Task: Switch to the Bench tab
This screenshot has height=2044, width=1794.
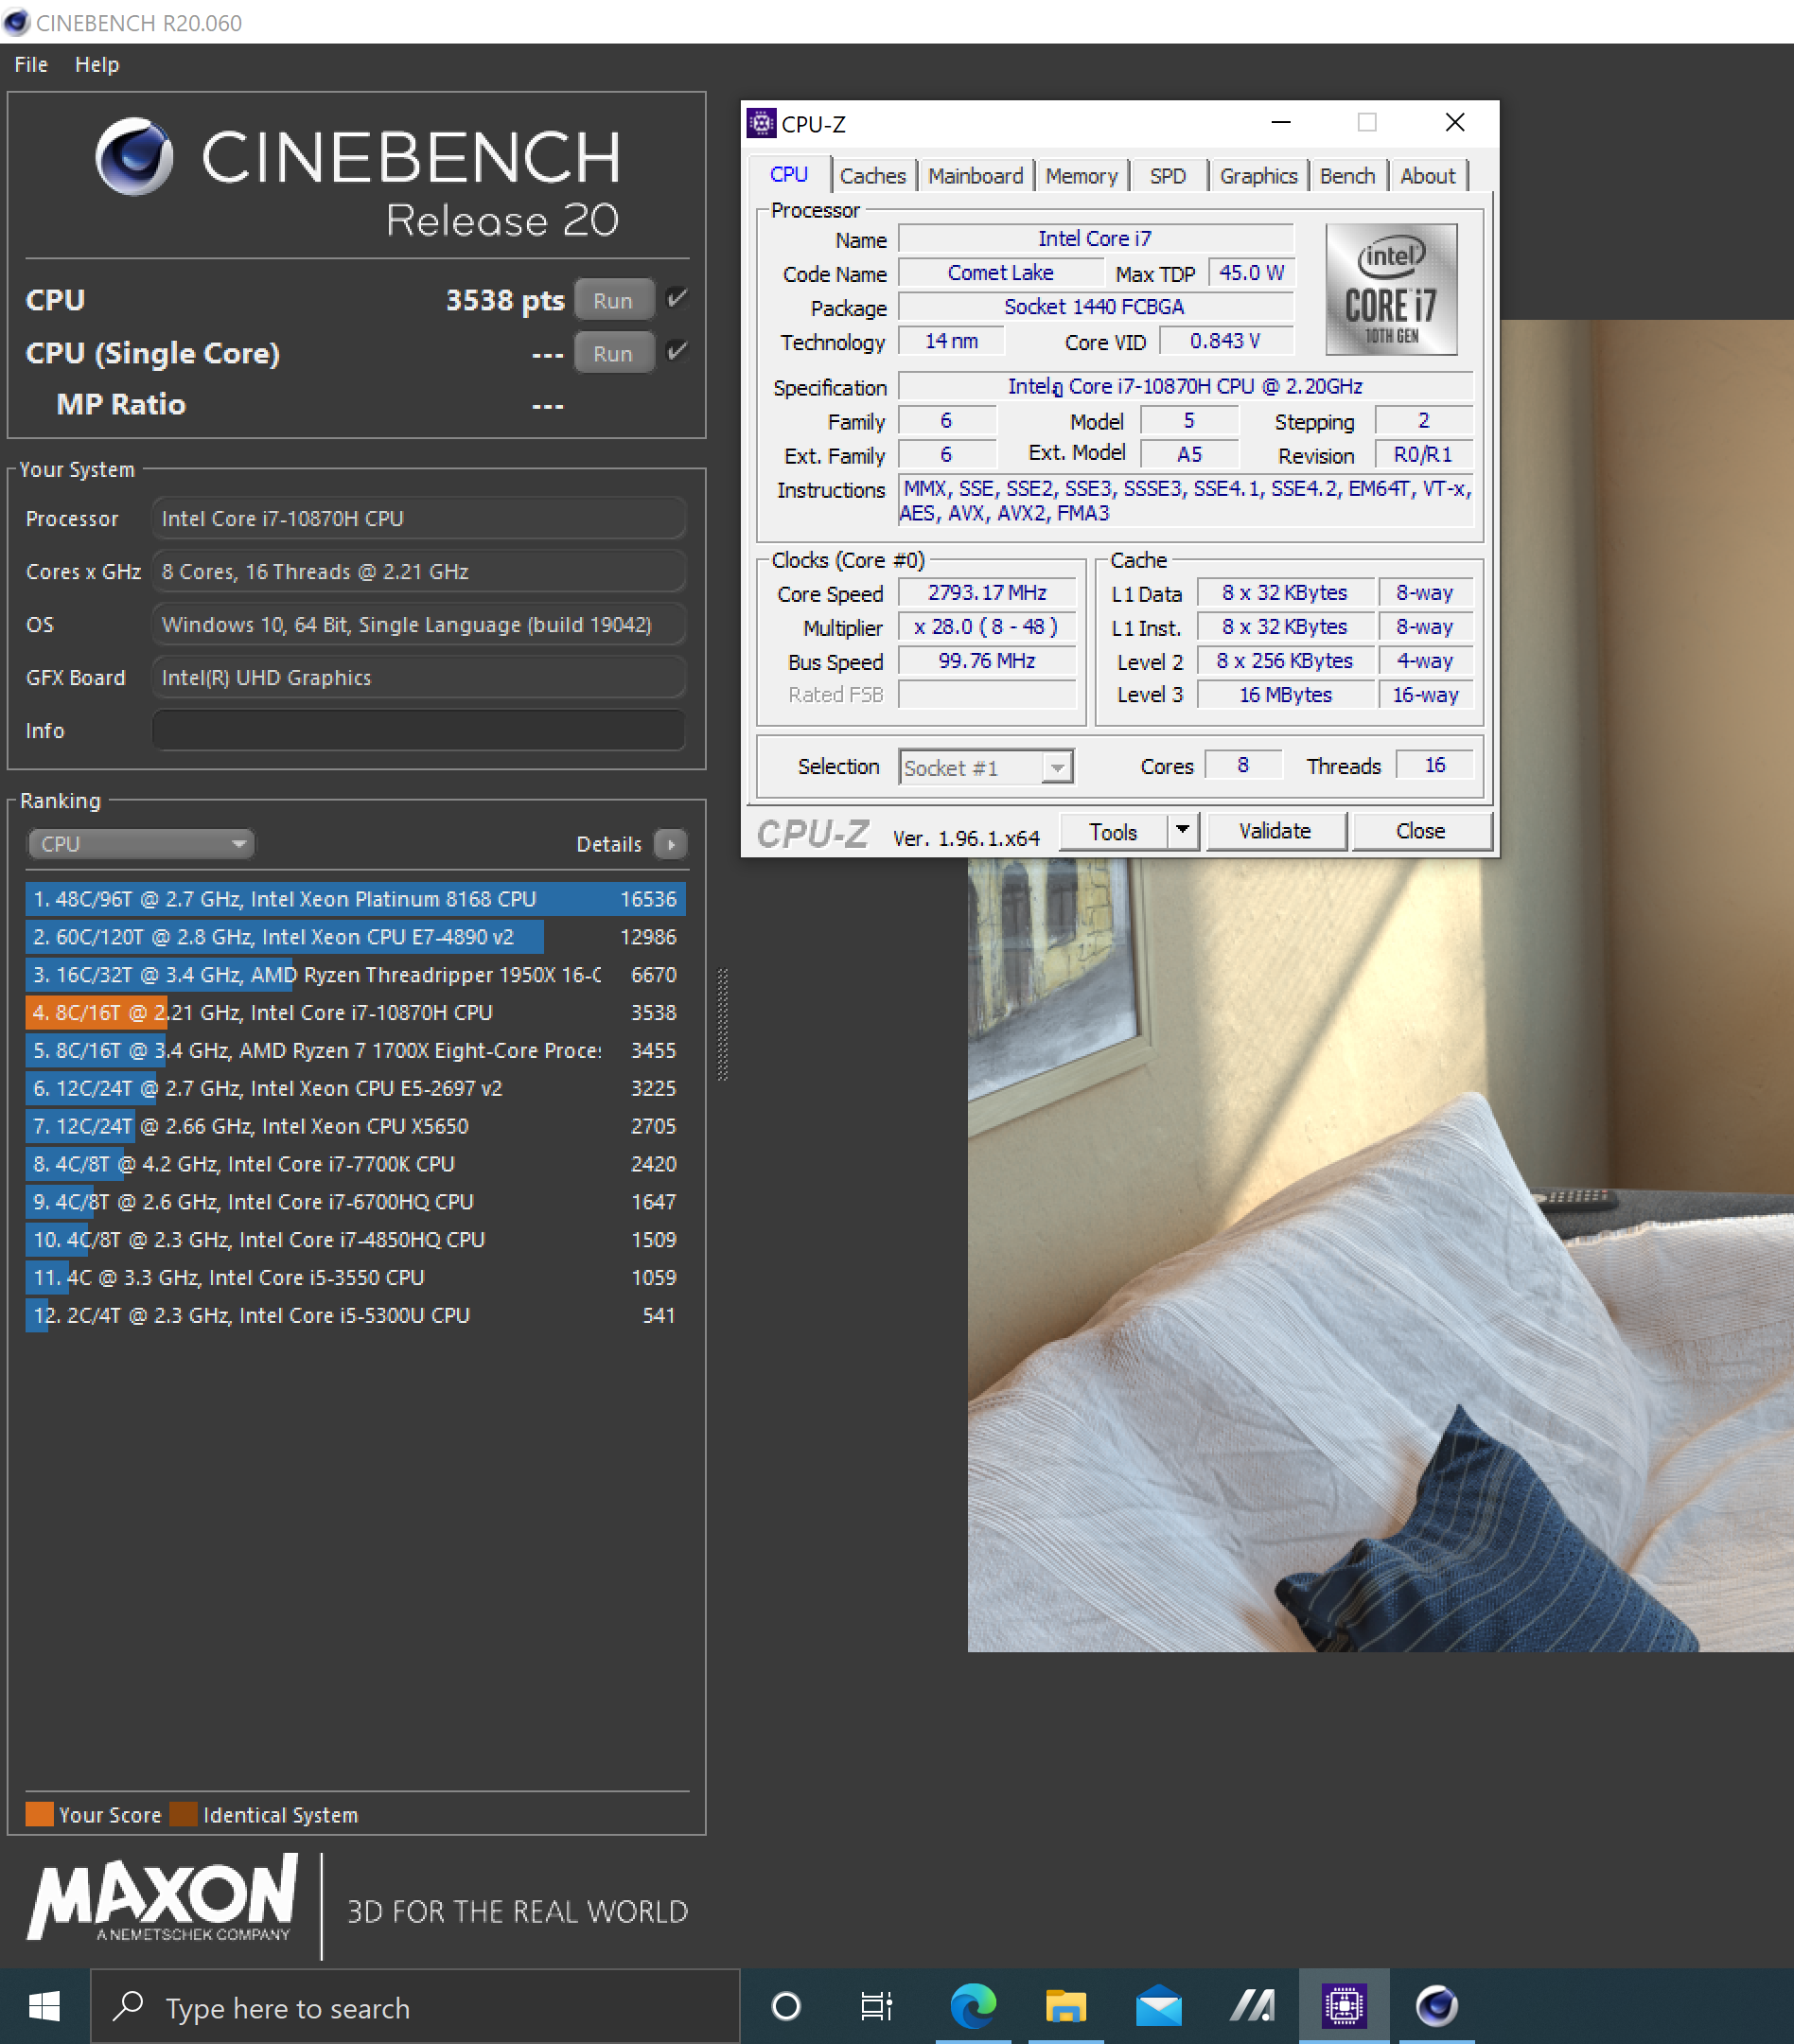Action: (x=1347, y=176)
